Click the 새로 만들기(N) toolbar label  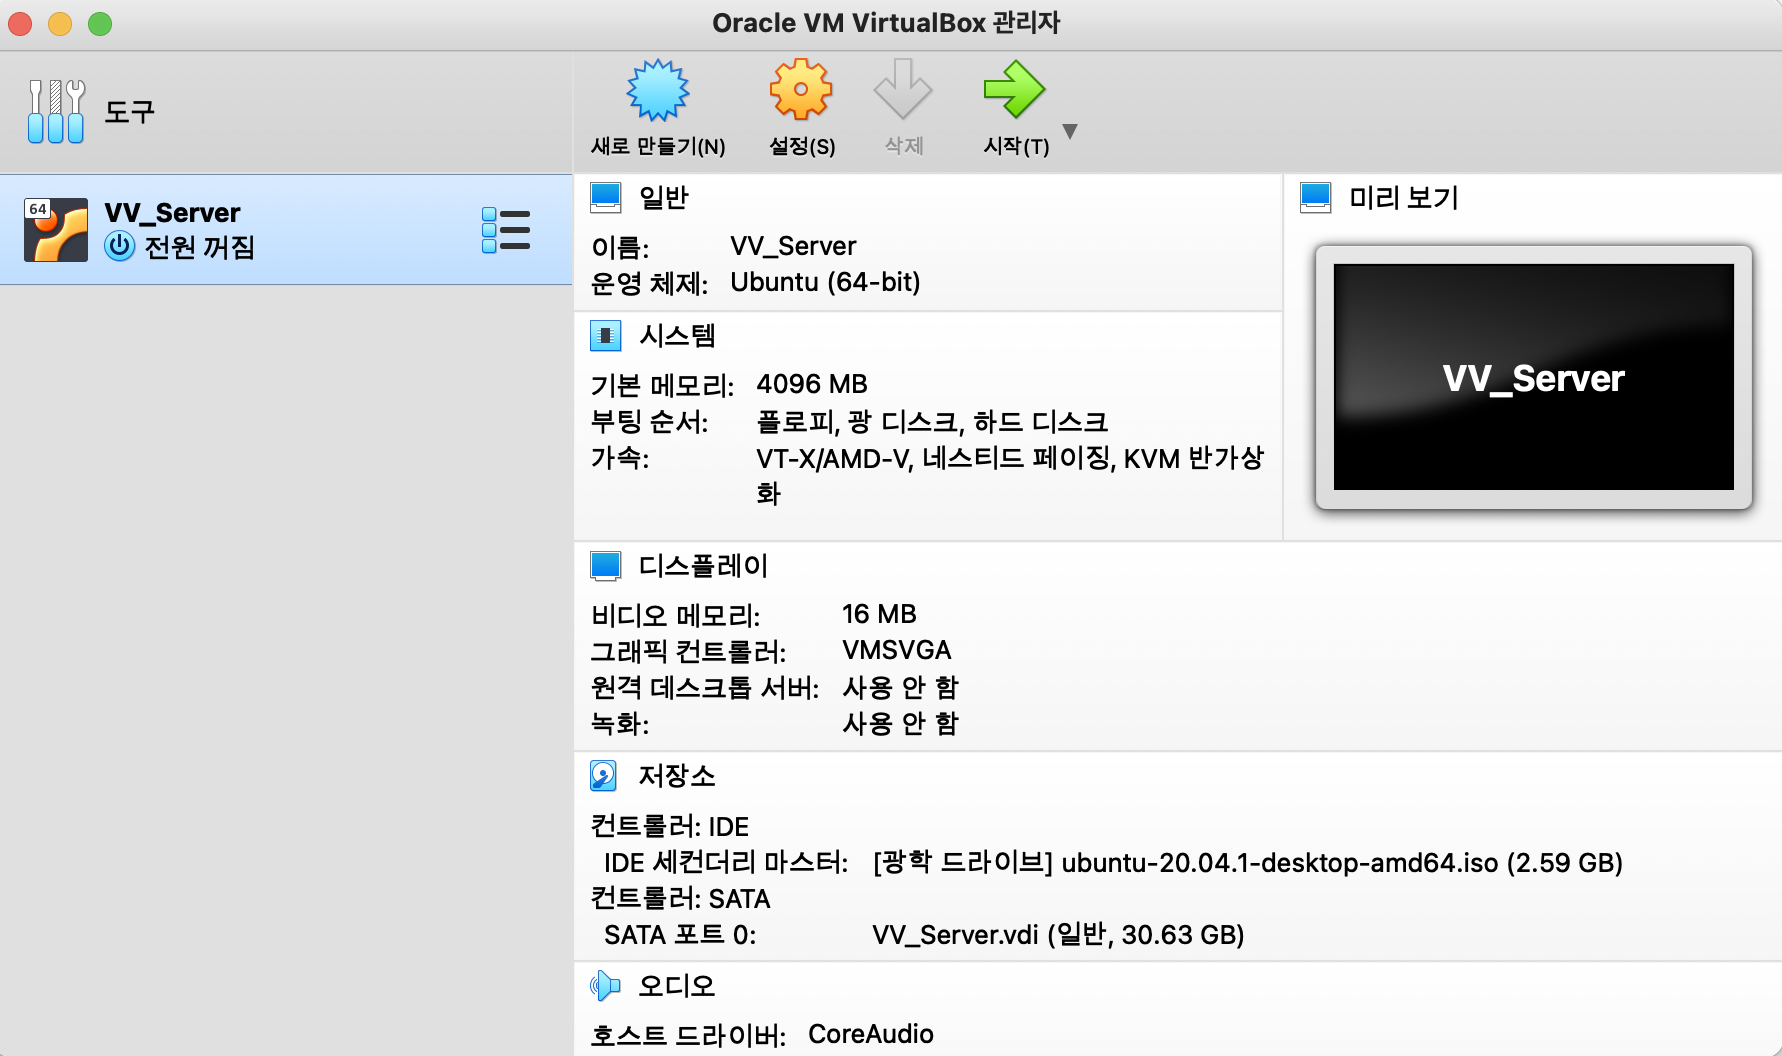pyautogui.click(x=658, y=146)
